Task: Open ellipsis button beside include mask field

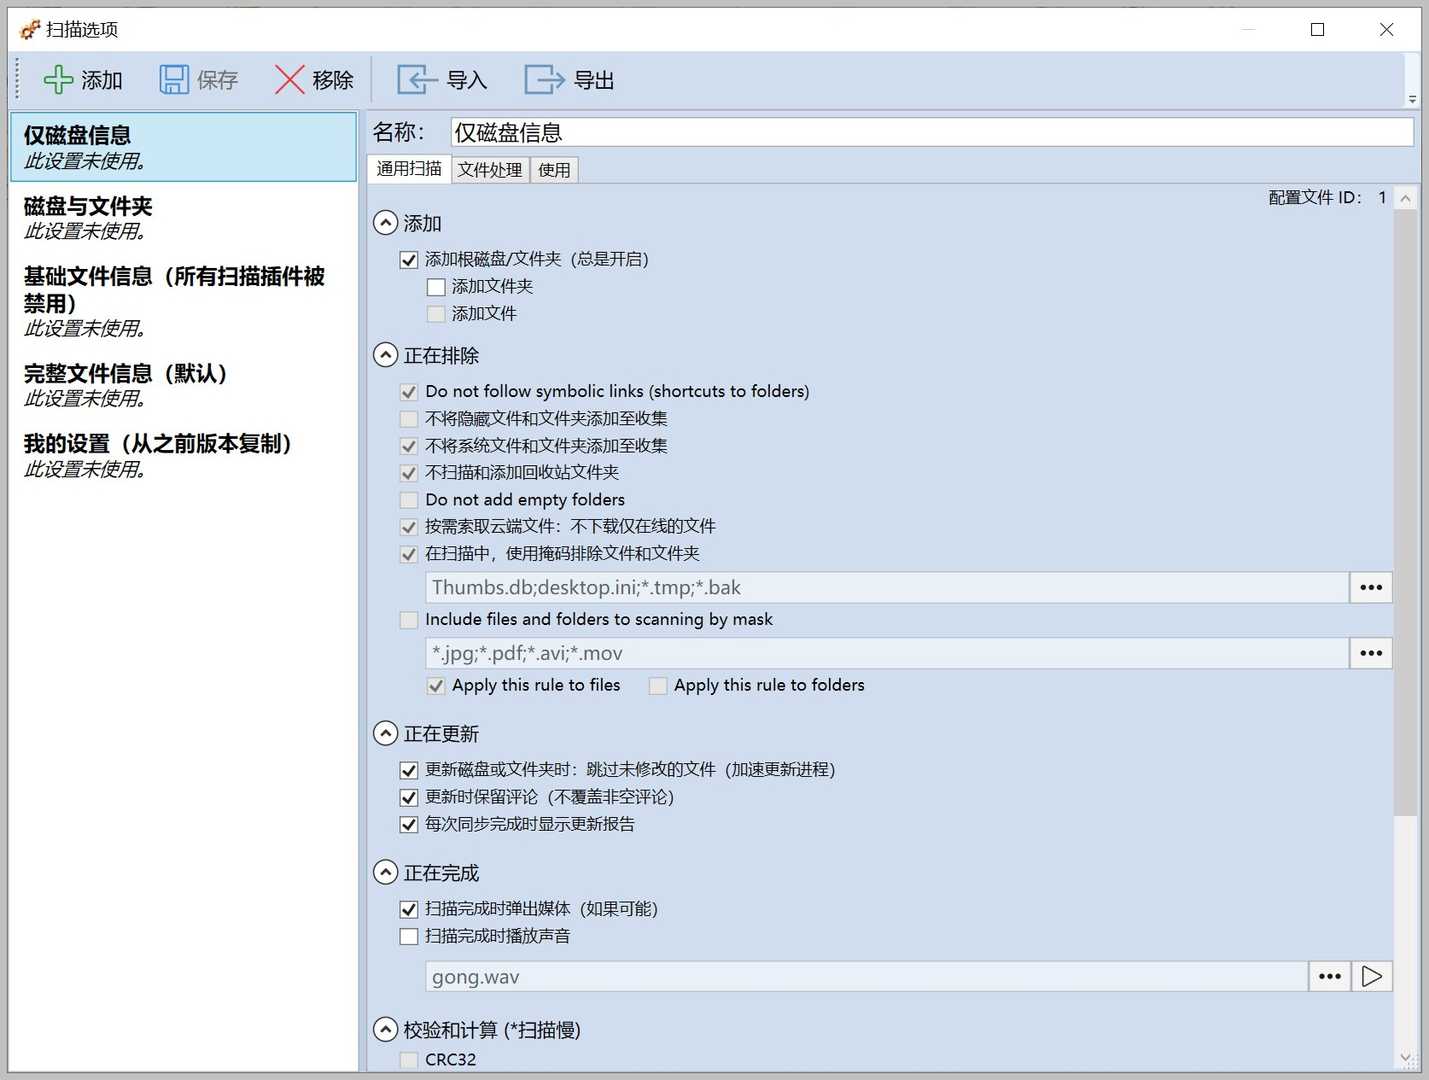Action: click(x=1370, y=653)
